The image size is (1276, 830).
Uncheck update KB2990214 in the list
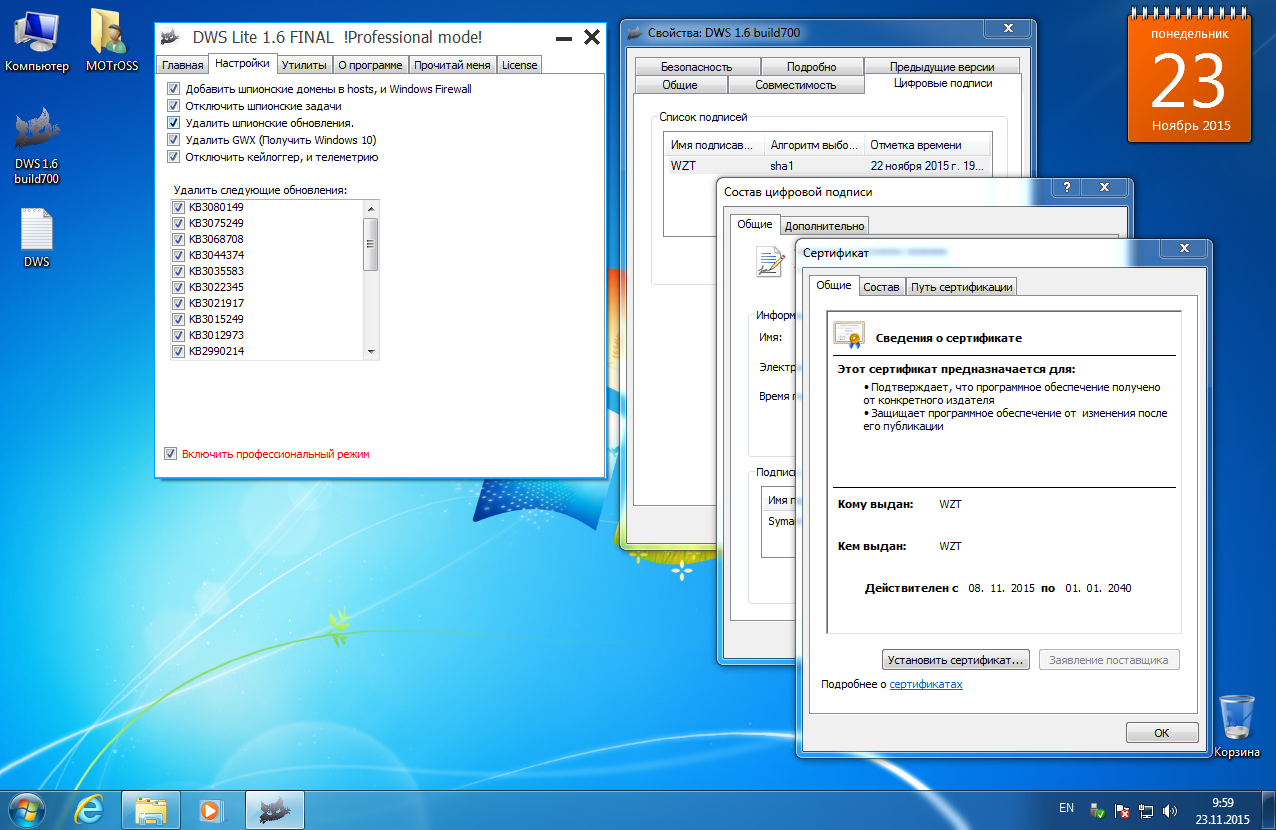pyautogui.click(x=179, y=351)
